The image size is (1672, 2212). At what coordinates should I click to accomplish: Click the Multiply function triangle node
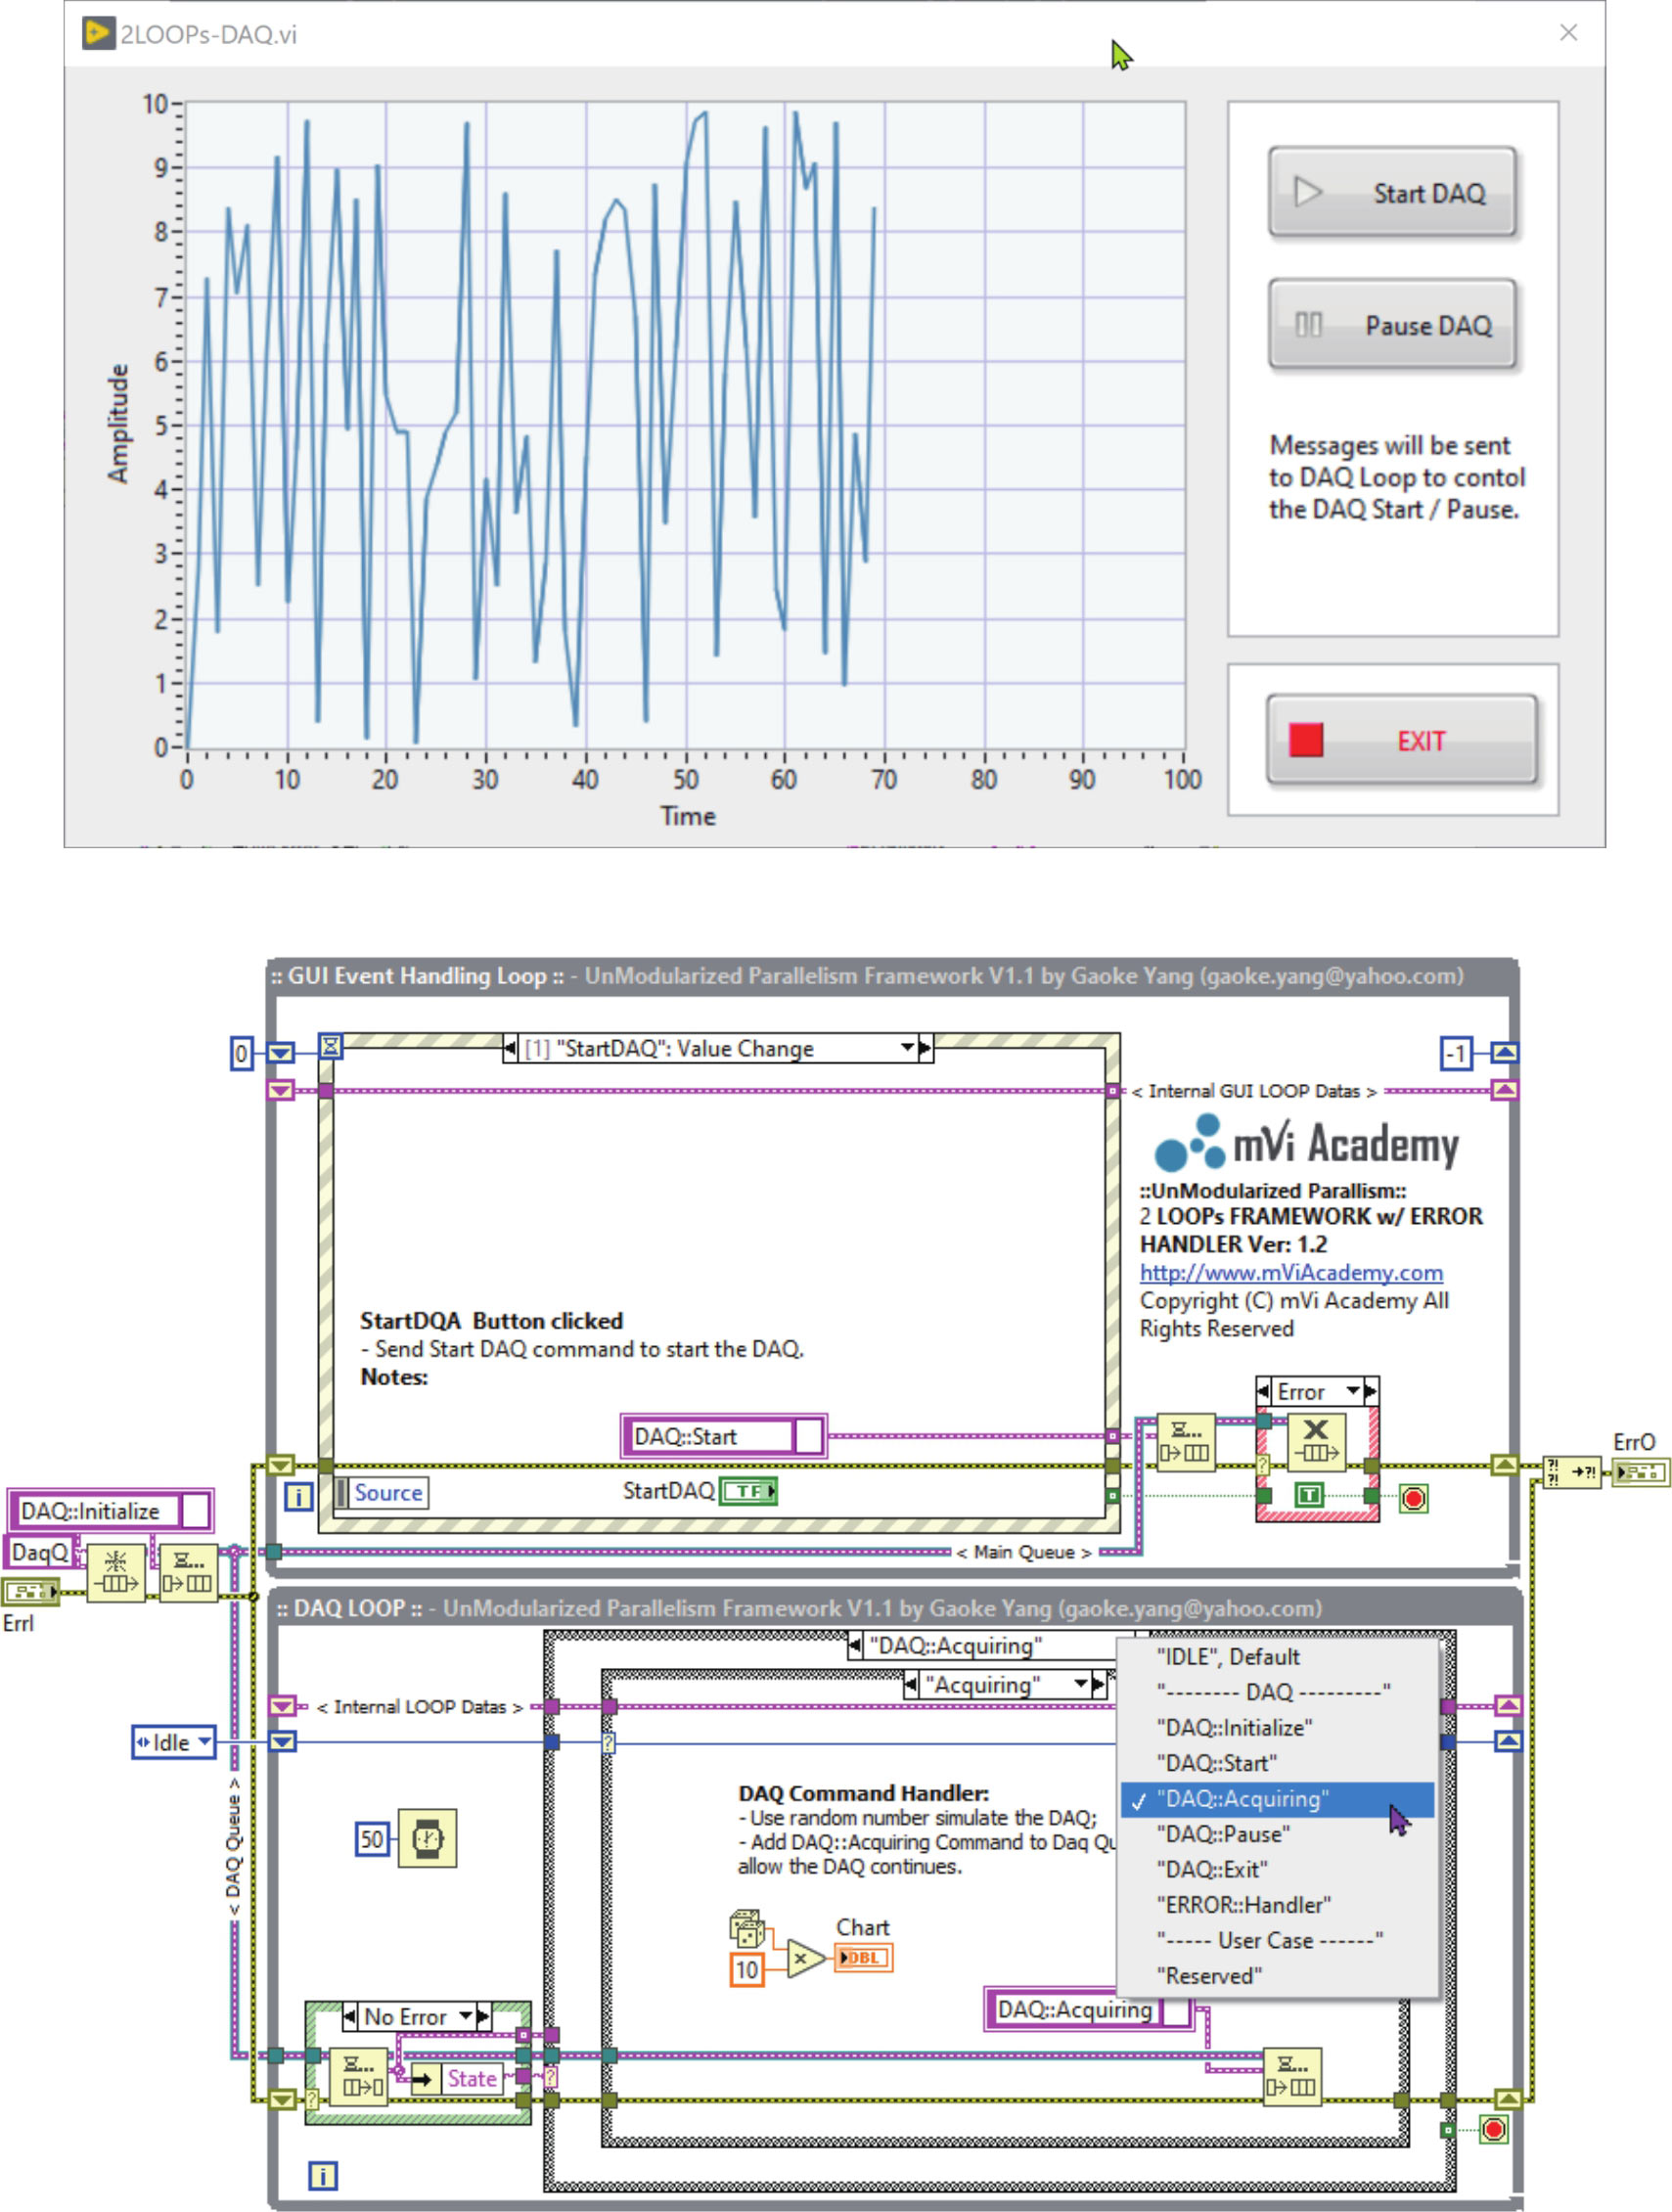tap(803, 1959)
